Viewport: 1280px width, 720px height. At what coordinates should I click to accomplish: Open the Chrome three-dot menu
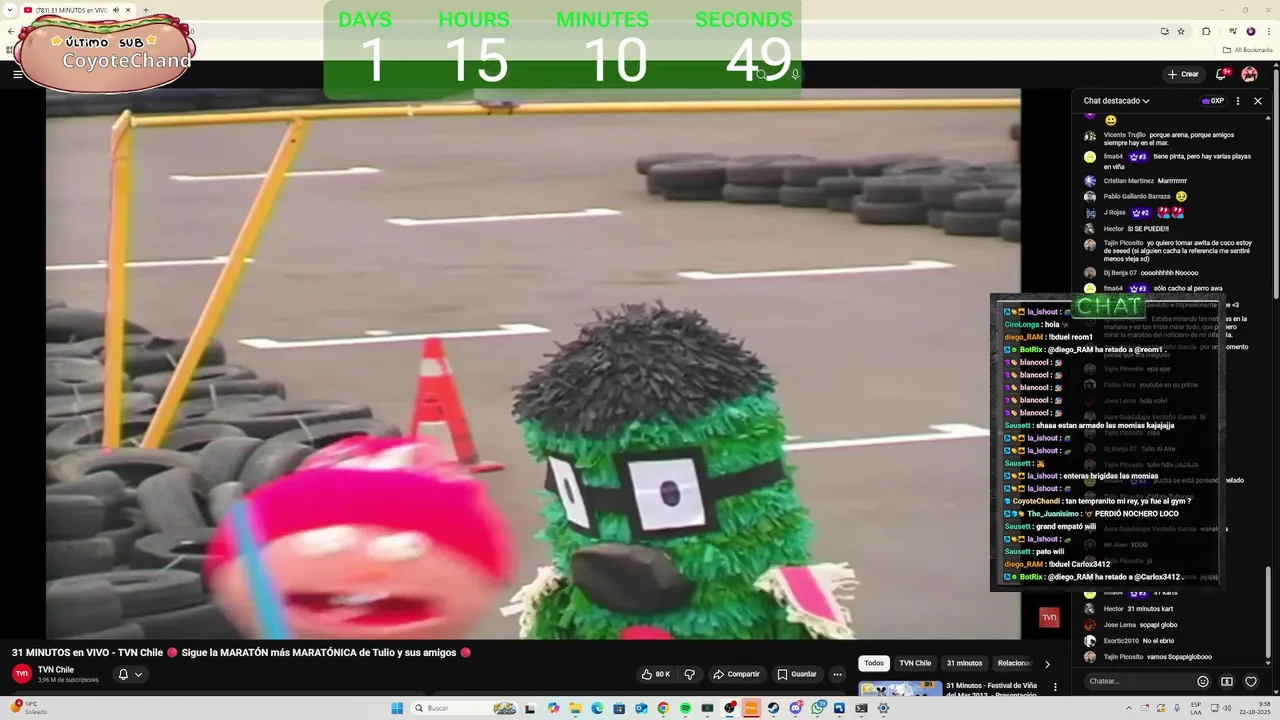[1269, 31]
